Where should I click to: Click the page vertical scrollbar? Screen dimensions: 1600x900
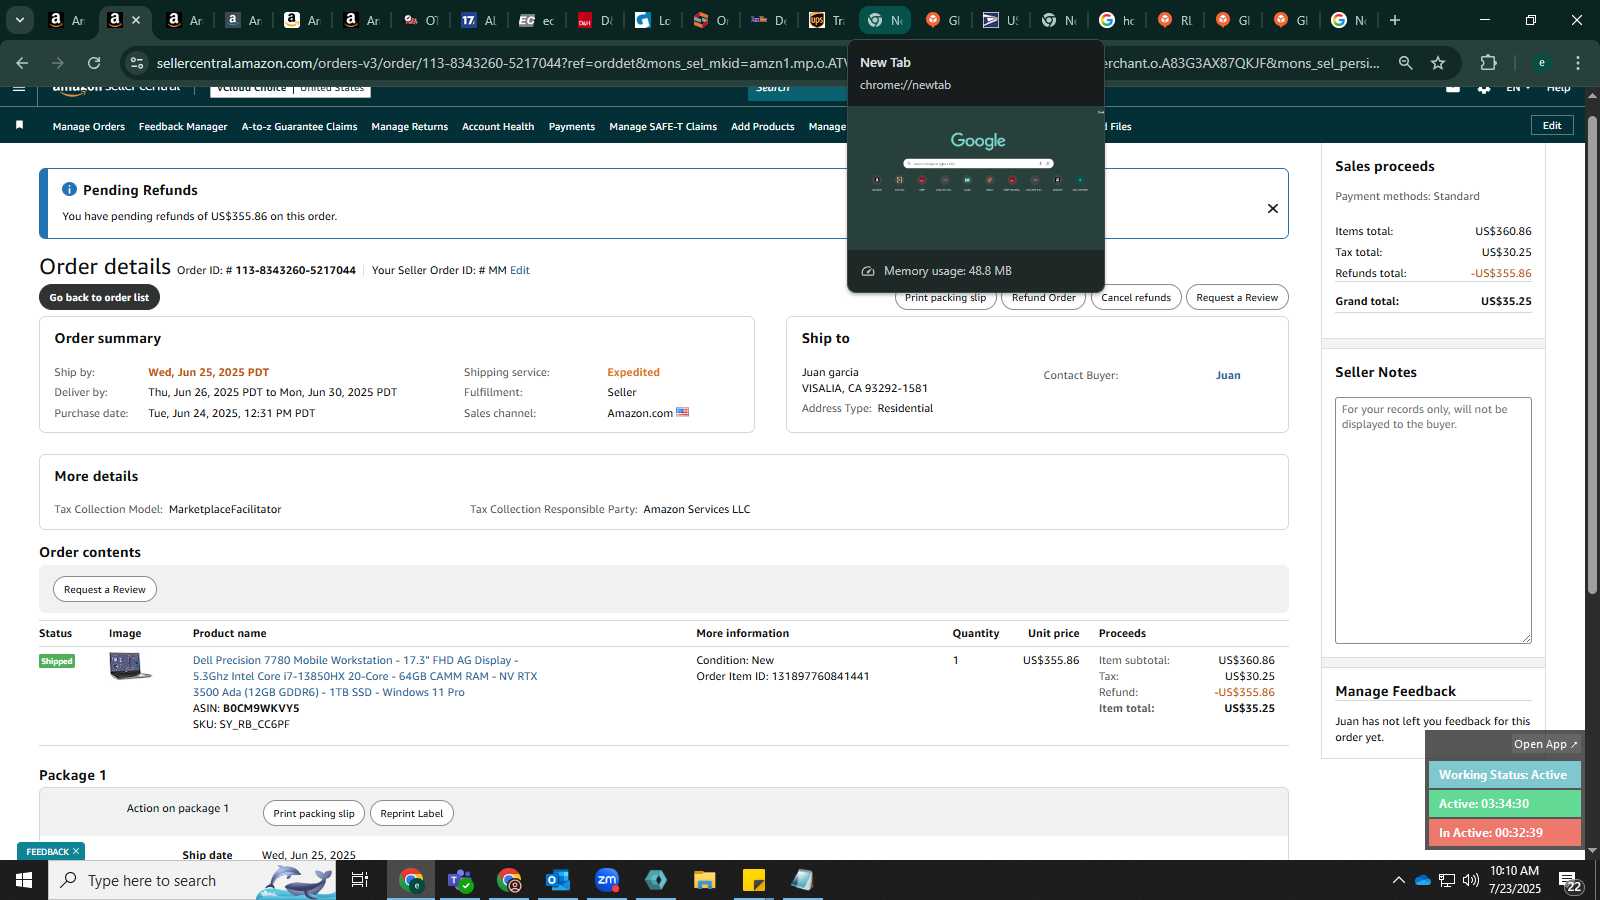pos(1593,355)
